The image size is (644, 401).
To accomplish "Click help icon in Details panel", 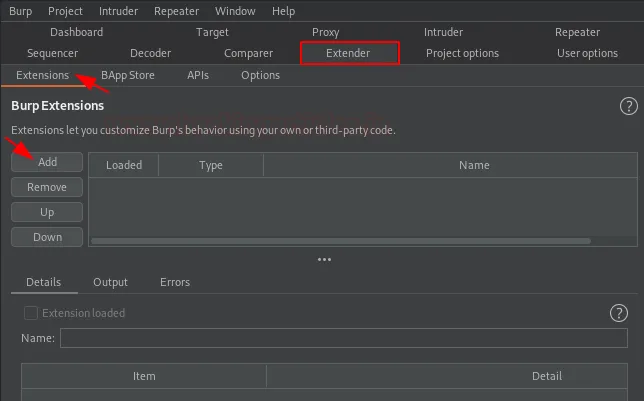I will tap(618, 313).
